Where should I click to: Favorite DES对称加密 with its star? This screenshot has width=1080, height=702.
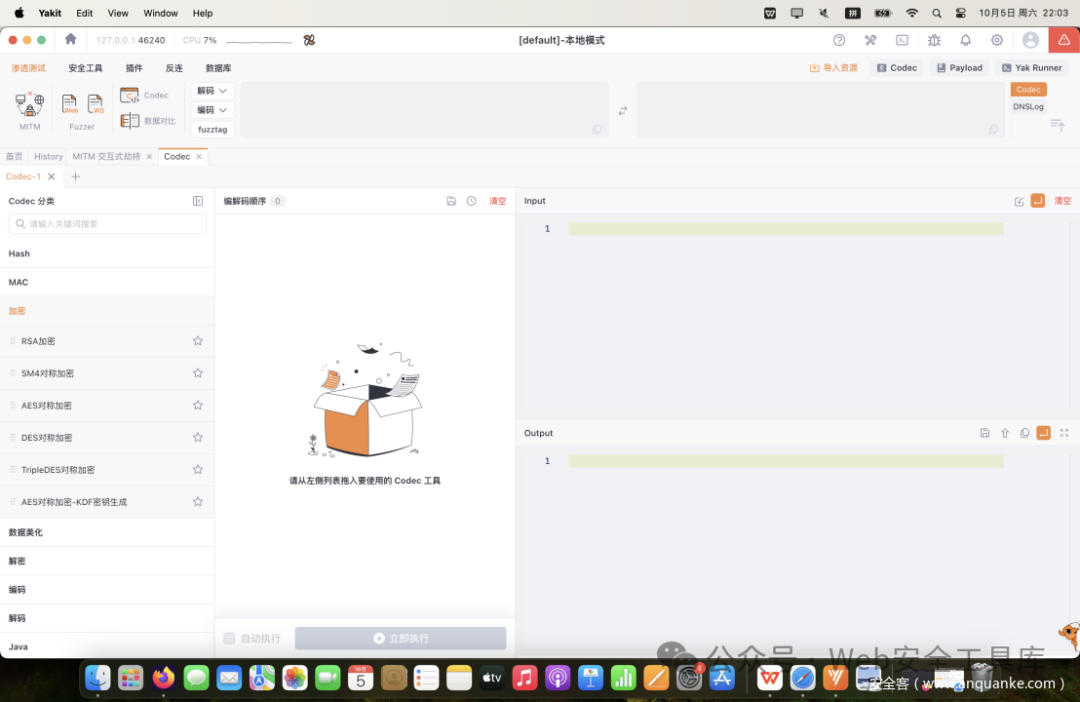coord(198,437)
